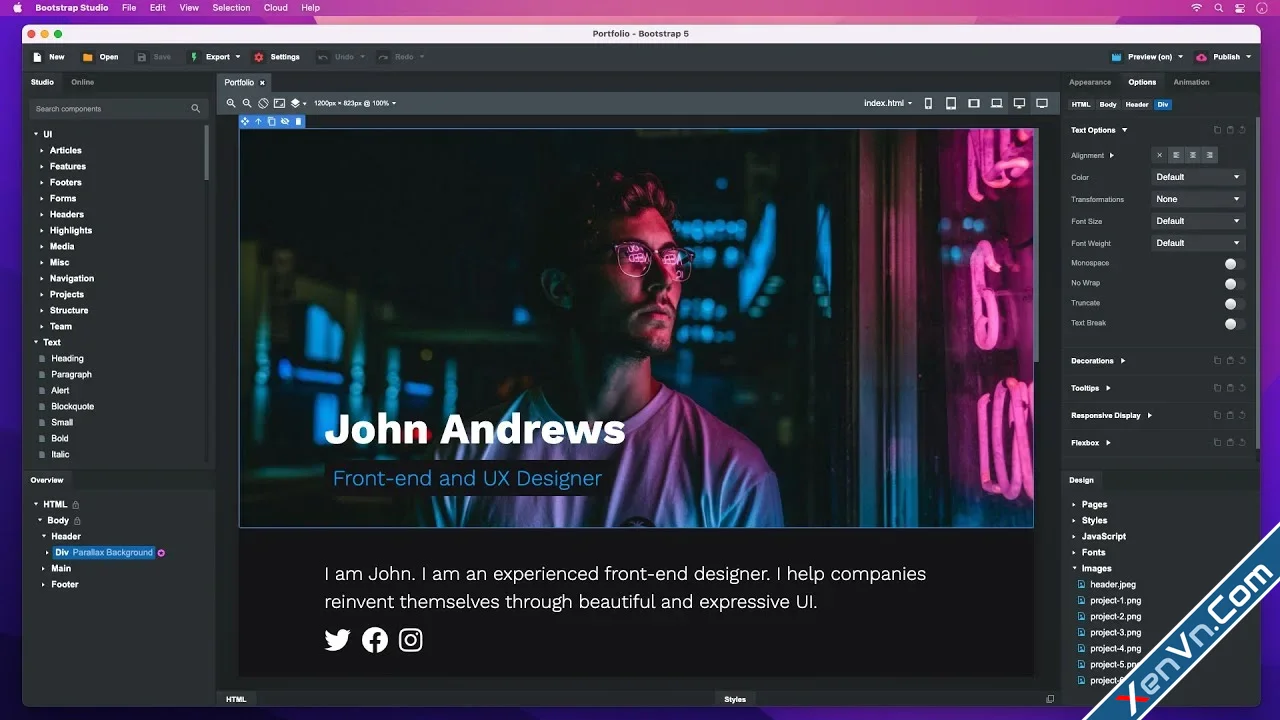Select the desktop monitor device preview
This screenshot has width=1280, height=720.
click(x=1019, y=103)
